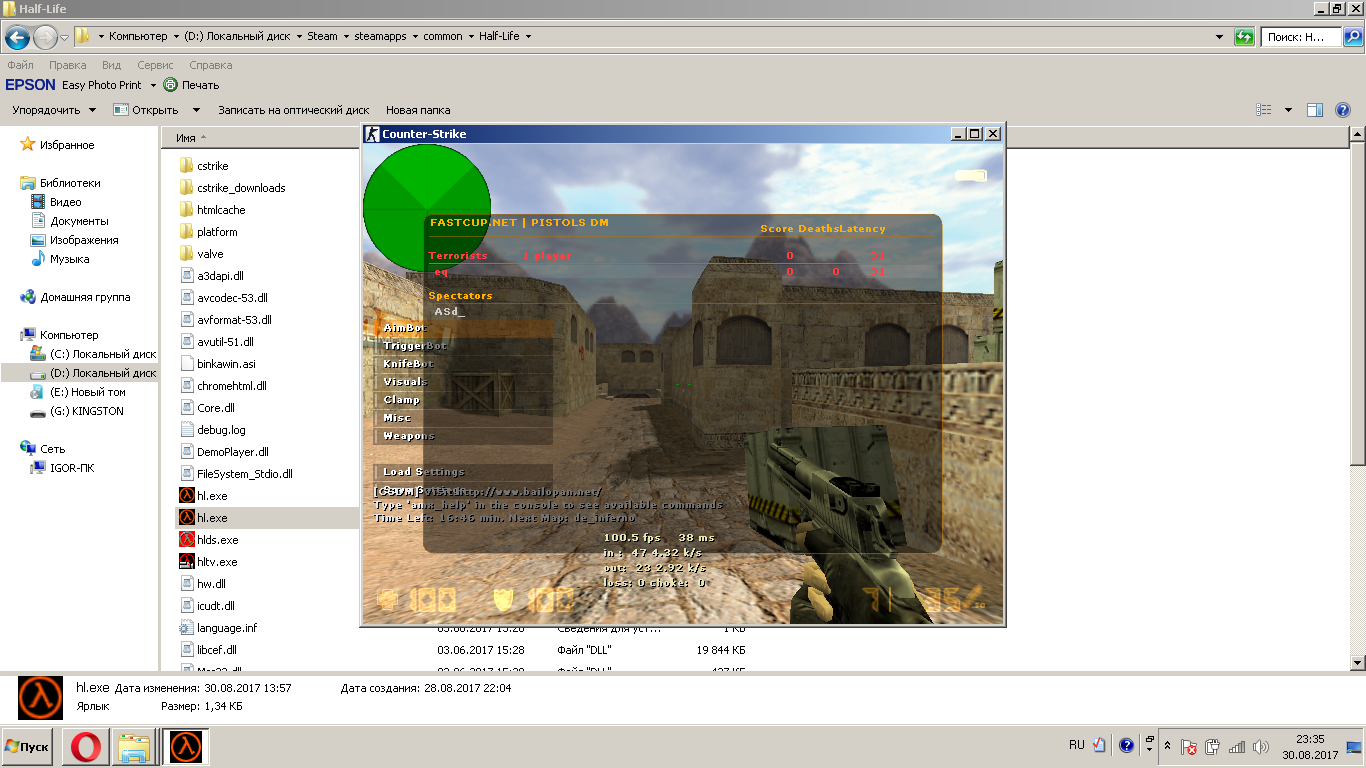The image size is (1366, 768).
Task: Click the Новая папка button
Action: [x=418, y=110]
